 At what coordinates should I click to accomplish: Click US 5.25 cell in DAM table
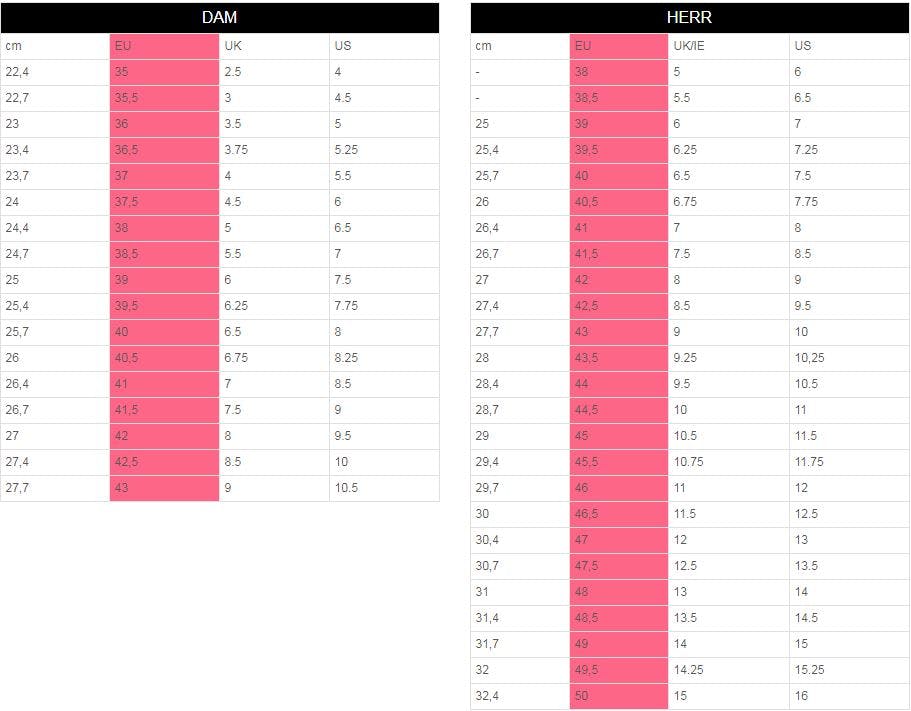click(383, 150)
